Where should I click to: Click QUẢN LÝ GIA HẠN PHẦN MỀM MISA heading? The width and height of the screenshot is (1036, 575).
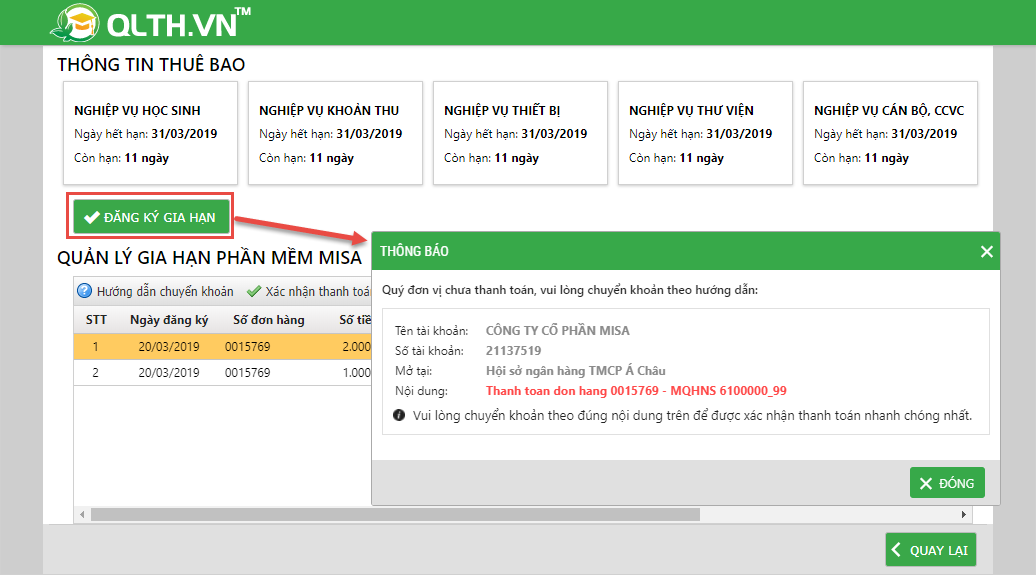[209, 258]
